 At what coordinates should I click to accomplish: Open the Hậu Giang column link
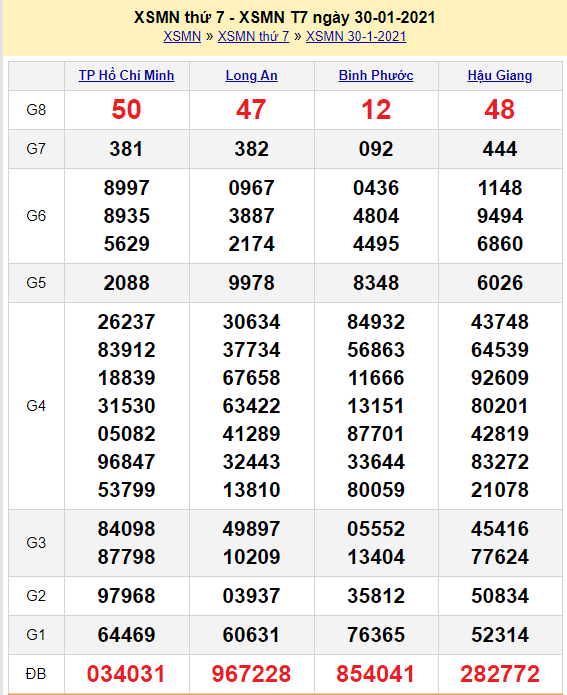pos(500,75)
